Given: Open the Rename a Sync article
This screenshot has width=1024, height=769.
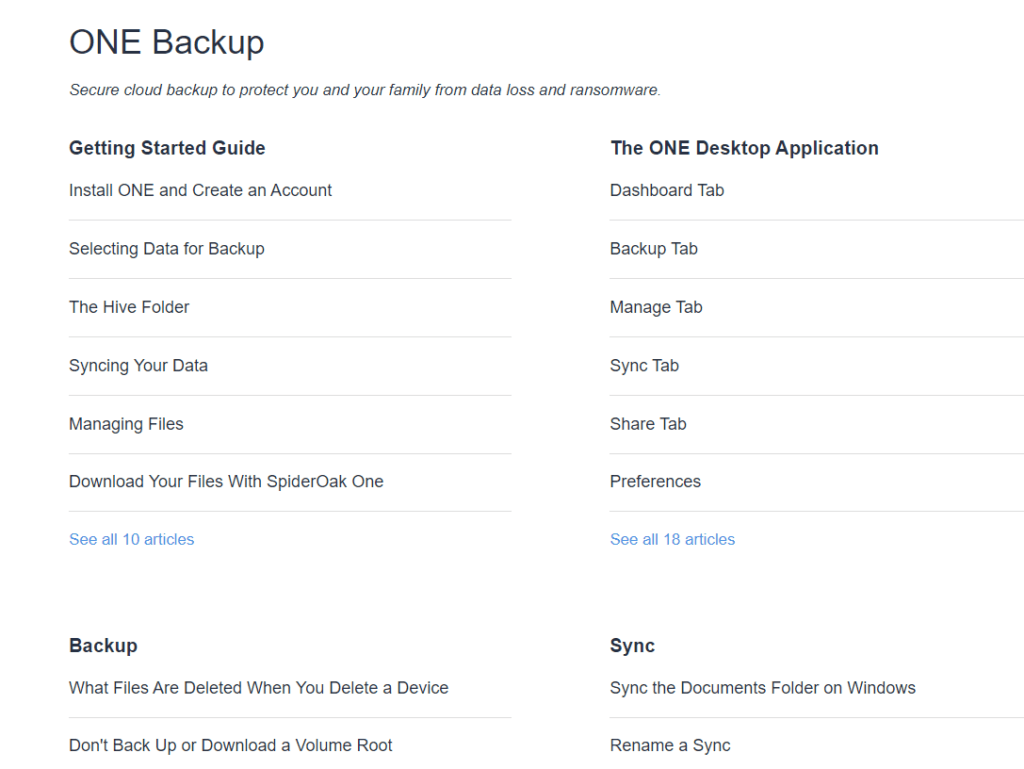Looking at the screenshot, I should tap(670, 745).
